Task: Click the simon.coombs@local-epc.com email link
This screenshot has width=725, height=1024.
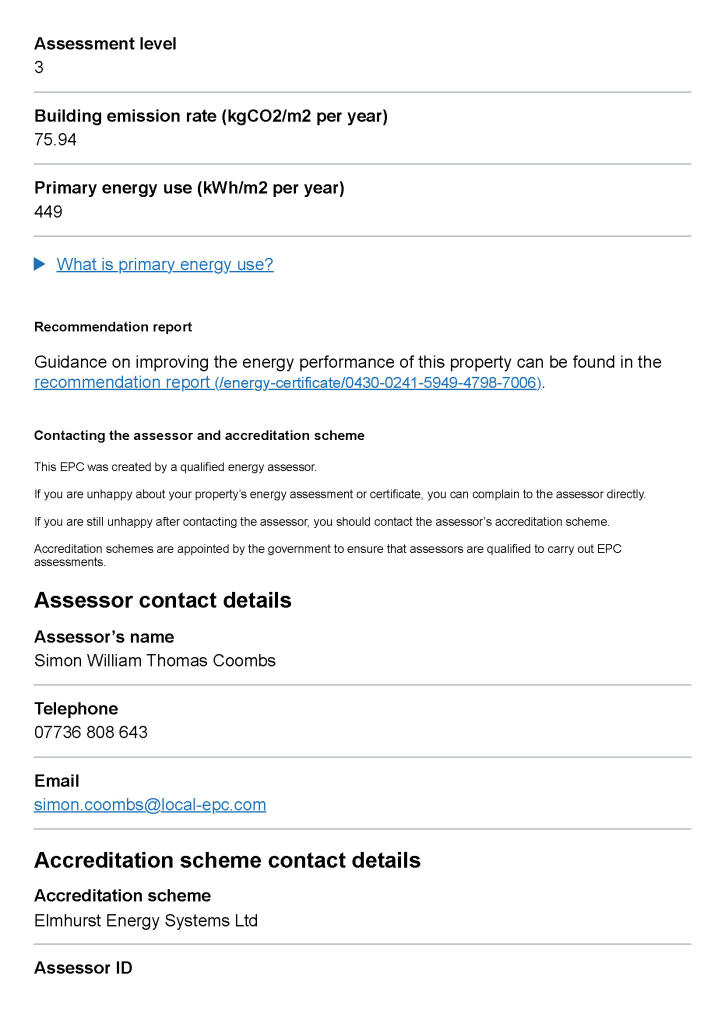Action: coord(150,805)
